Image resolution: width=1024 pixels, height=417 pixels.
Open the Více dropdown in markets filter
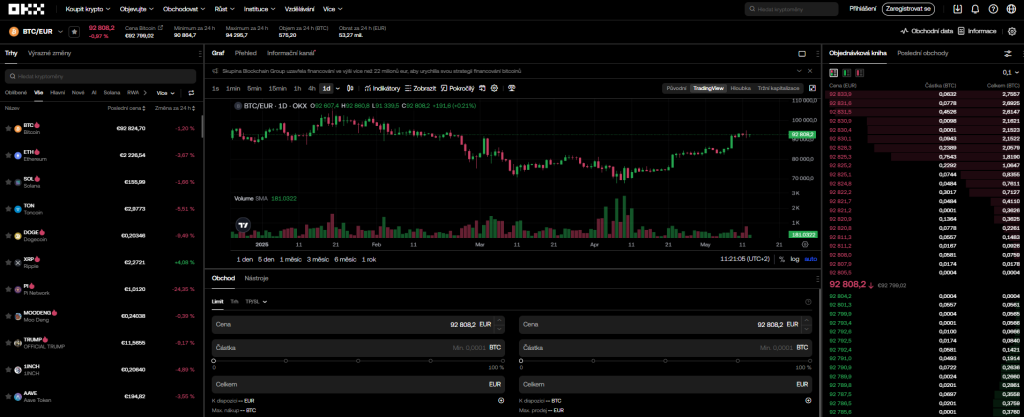click(x=165, y=93)
